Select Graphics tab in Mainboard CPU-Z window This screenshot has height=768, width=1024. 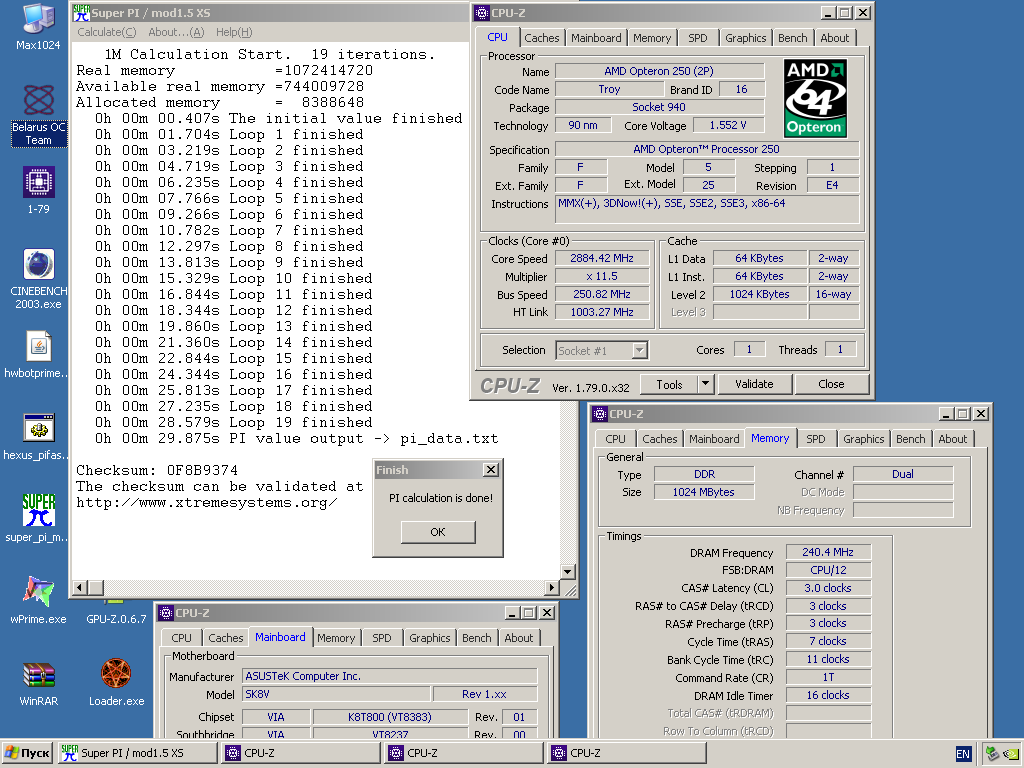[x=429, y=638]
